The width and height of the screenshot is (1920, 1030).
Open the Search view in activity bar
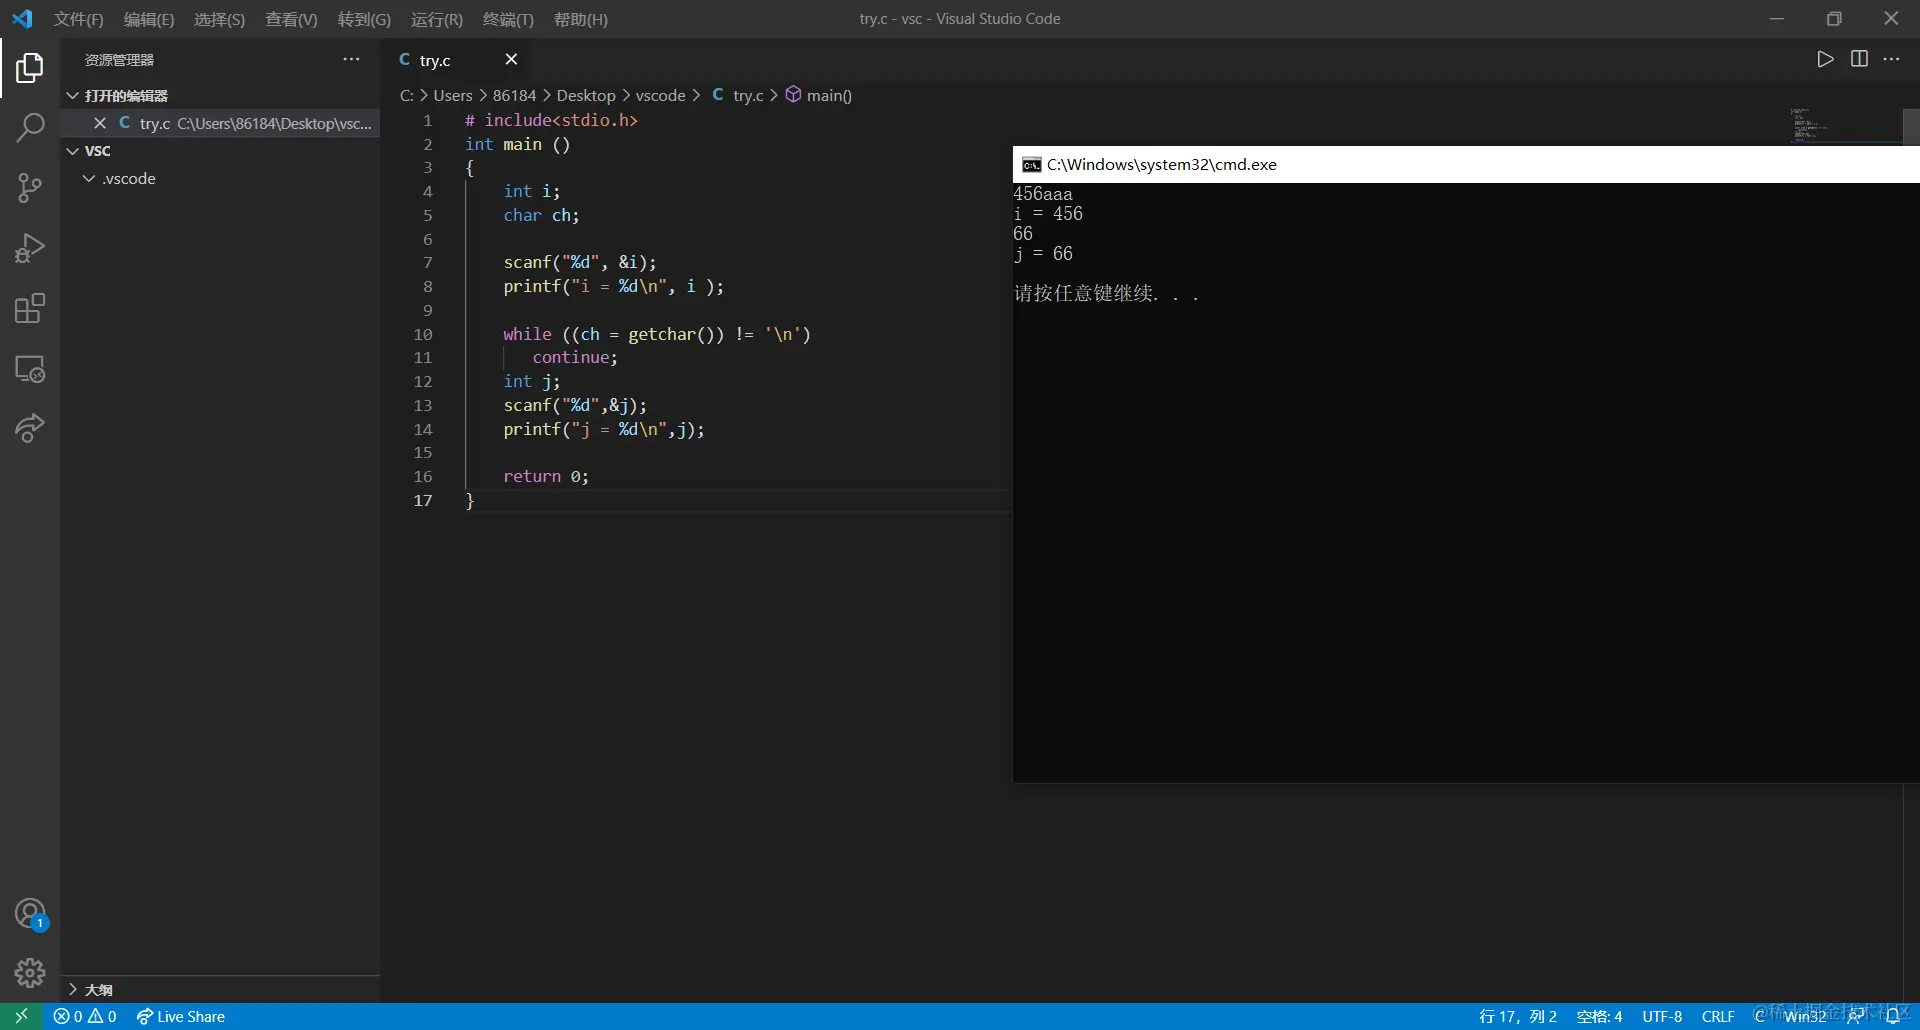tap(30, 128)
